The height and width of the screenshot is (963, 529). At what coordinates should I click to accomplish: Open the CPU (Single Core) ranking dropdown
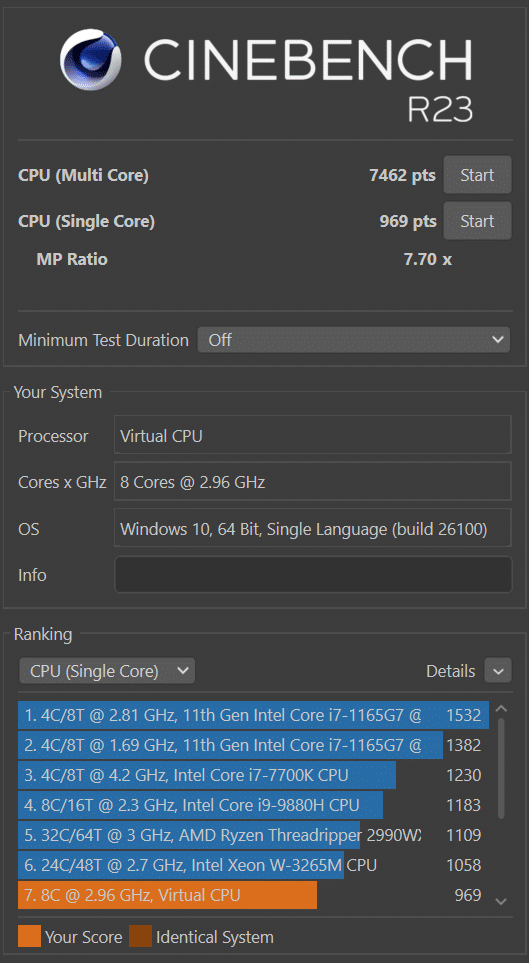[107, 671]
